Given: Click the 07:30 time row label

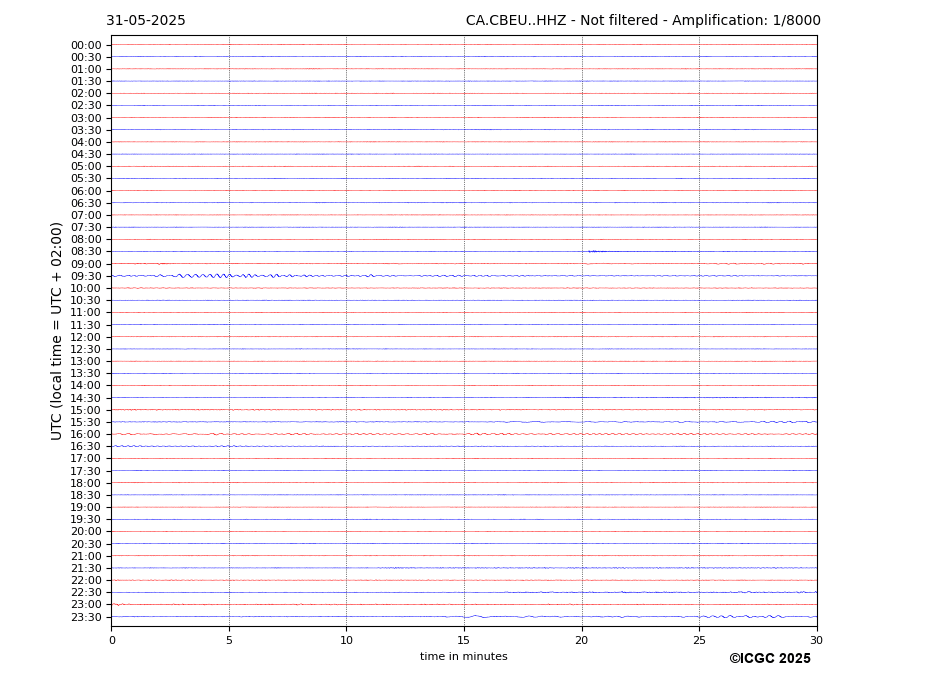Looking at the screenshot, I should click(86, 228).
